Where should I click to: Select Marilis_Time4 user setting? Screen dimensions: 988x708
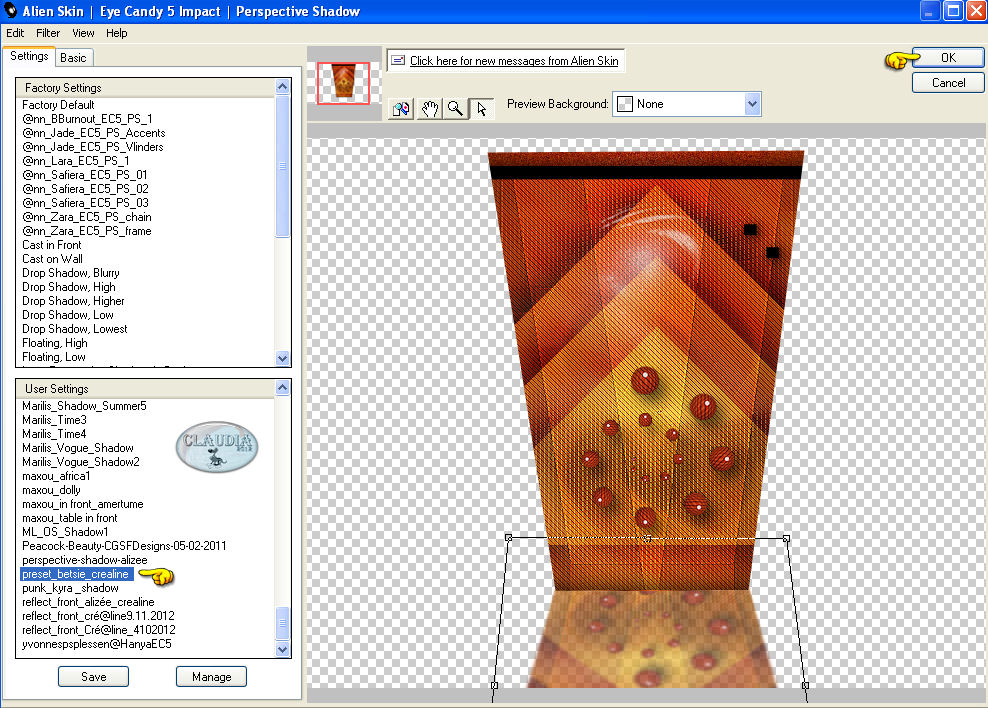pyautogui.click(x=54, y=433)
